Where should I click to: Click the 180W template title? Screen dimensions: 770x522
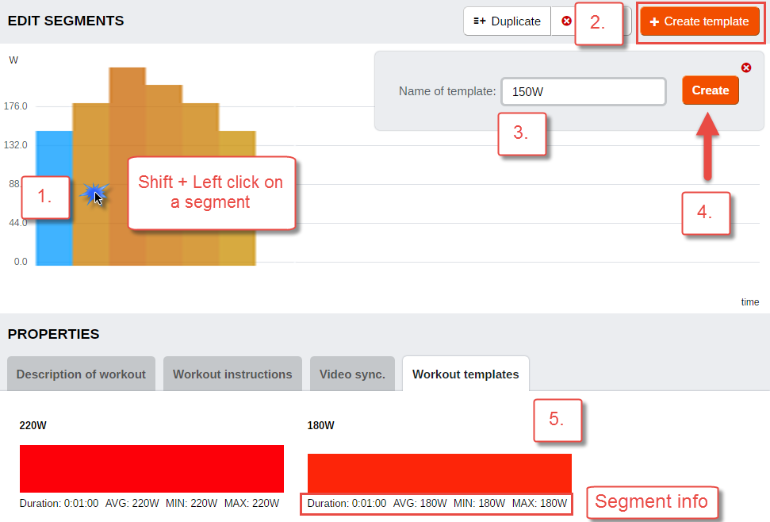(x=321, y=425)
